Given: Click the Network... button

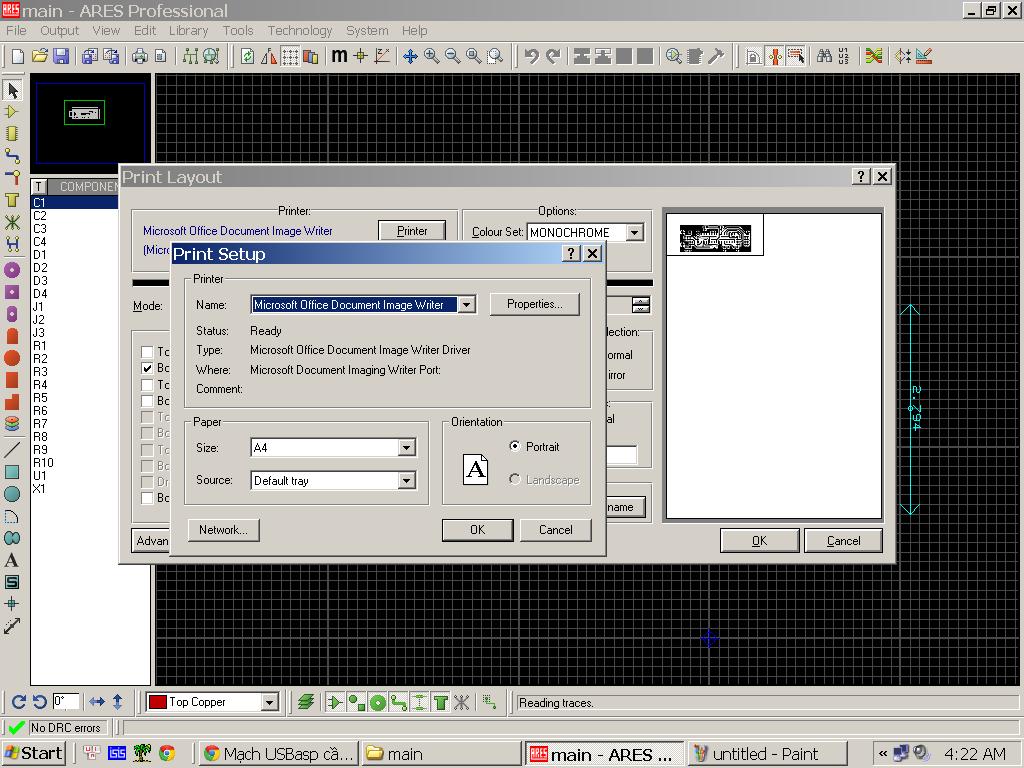Looking at the screenshot, I should coord(223,530).
